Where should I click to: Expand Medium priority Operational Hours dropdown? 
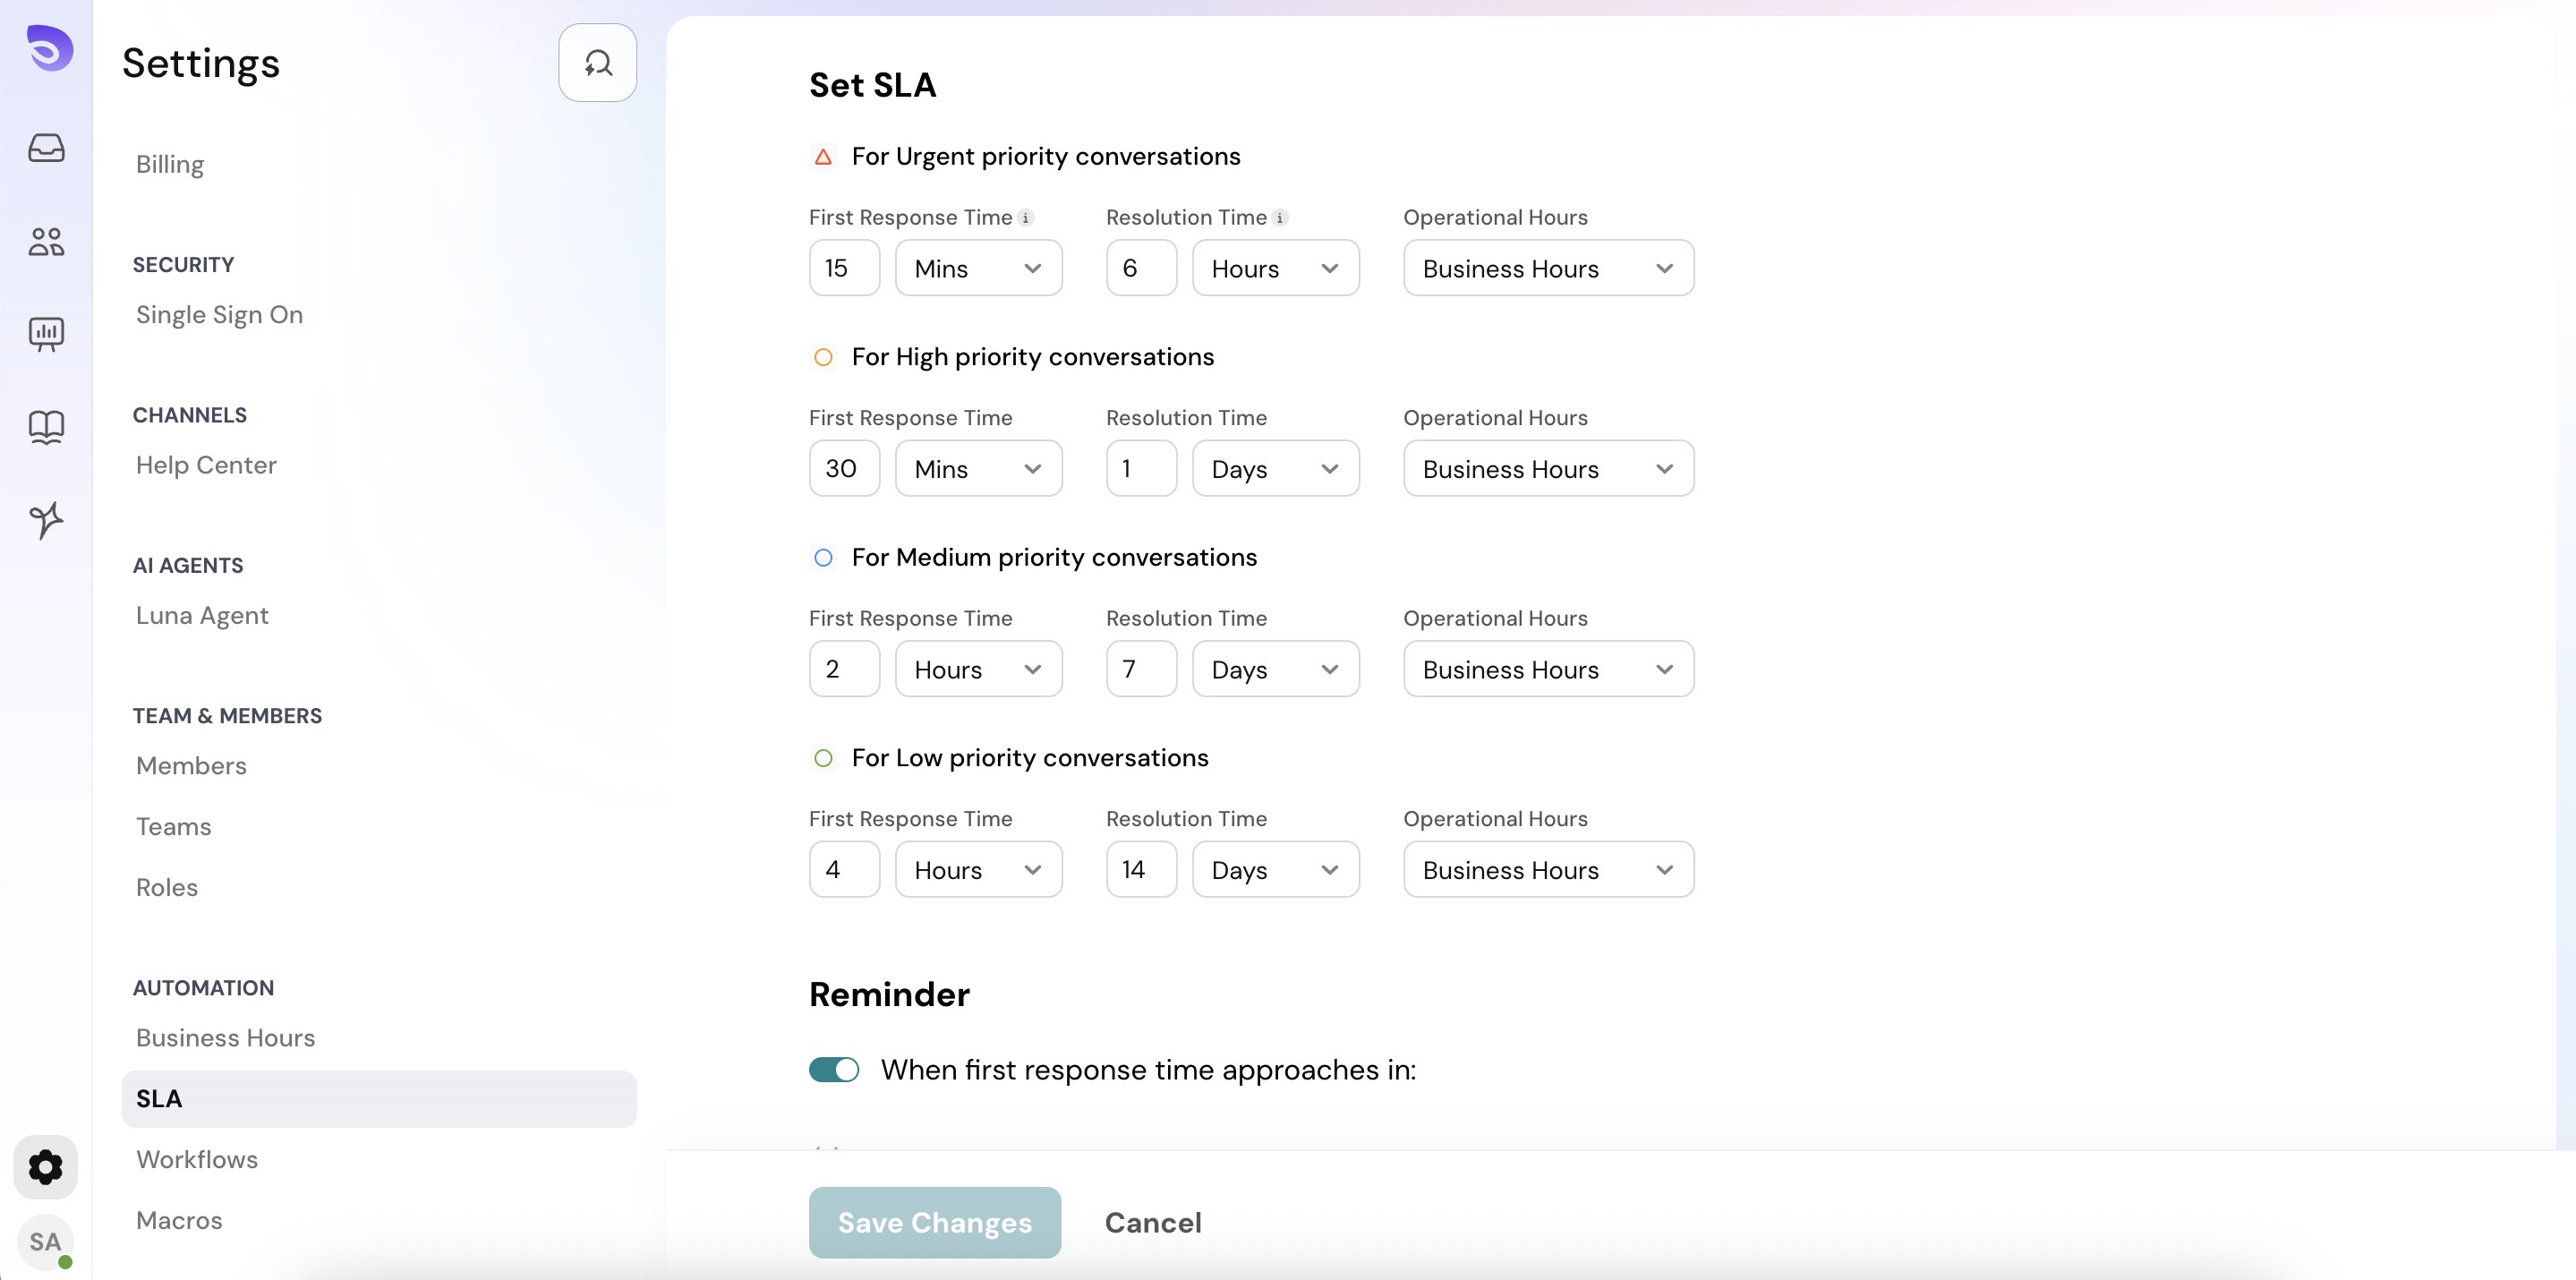point(1547,669)
